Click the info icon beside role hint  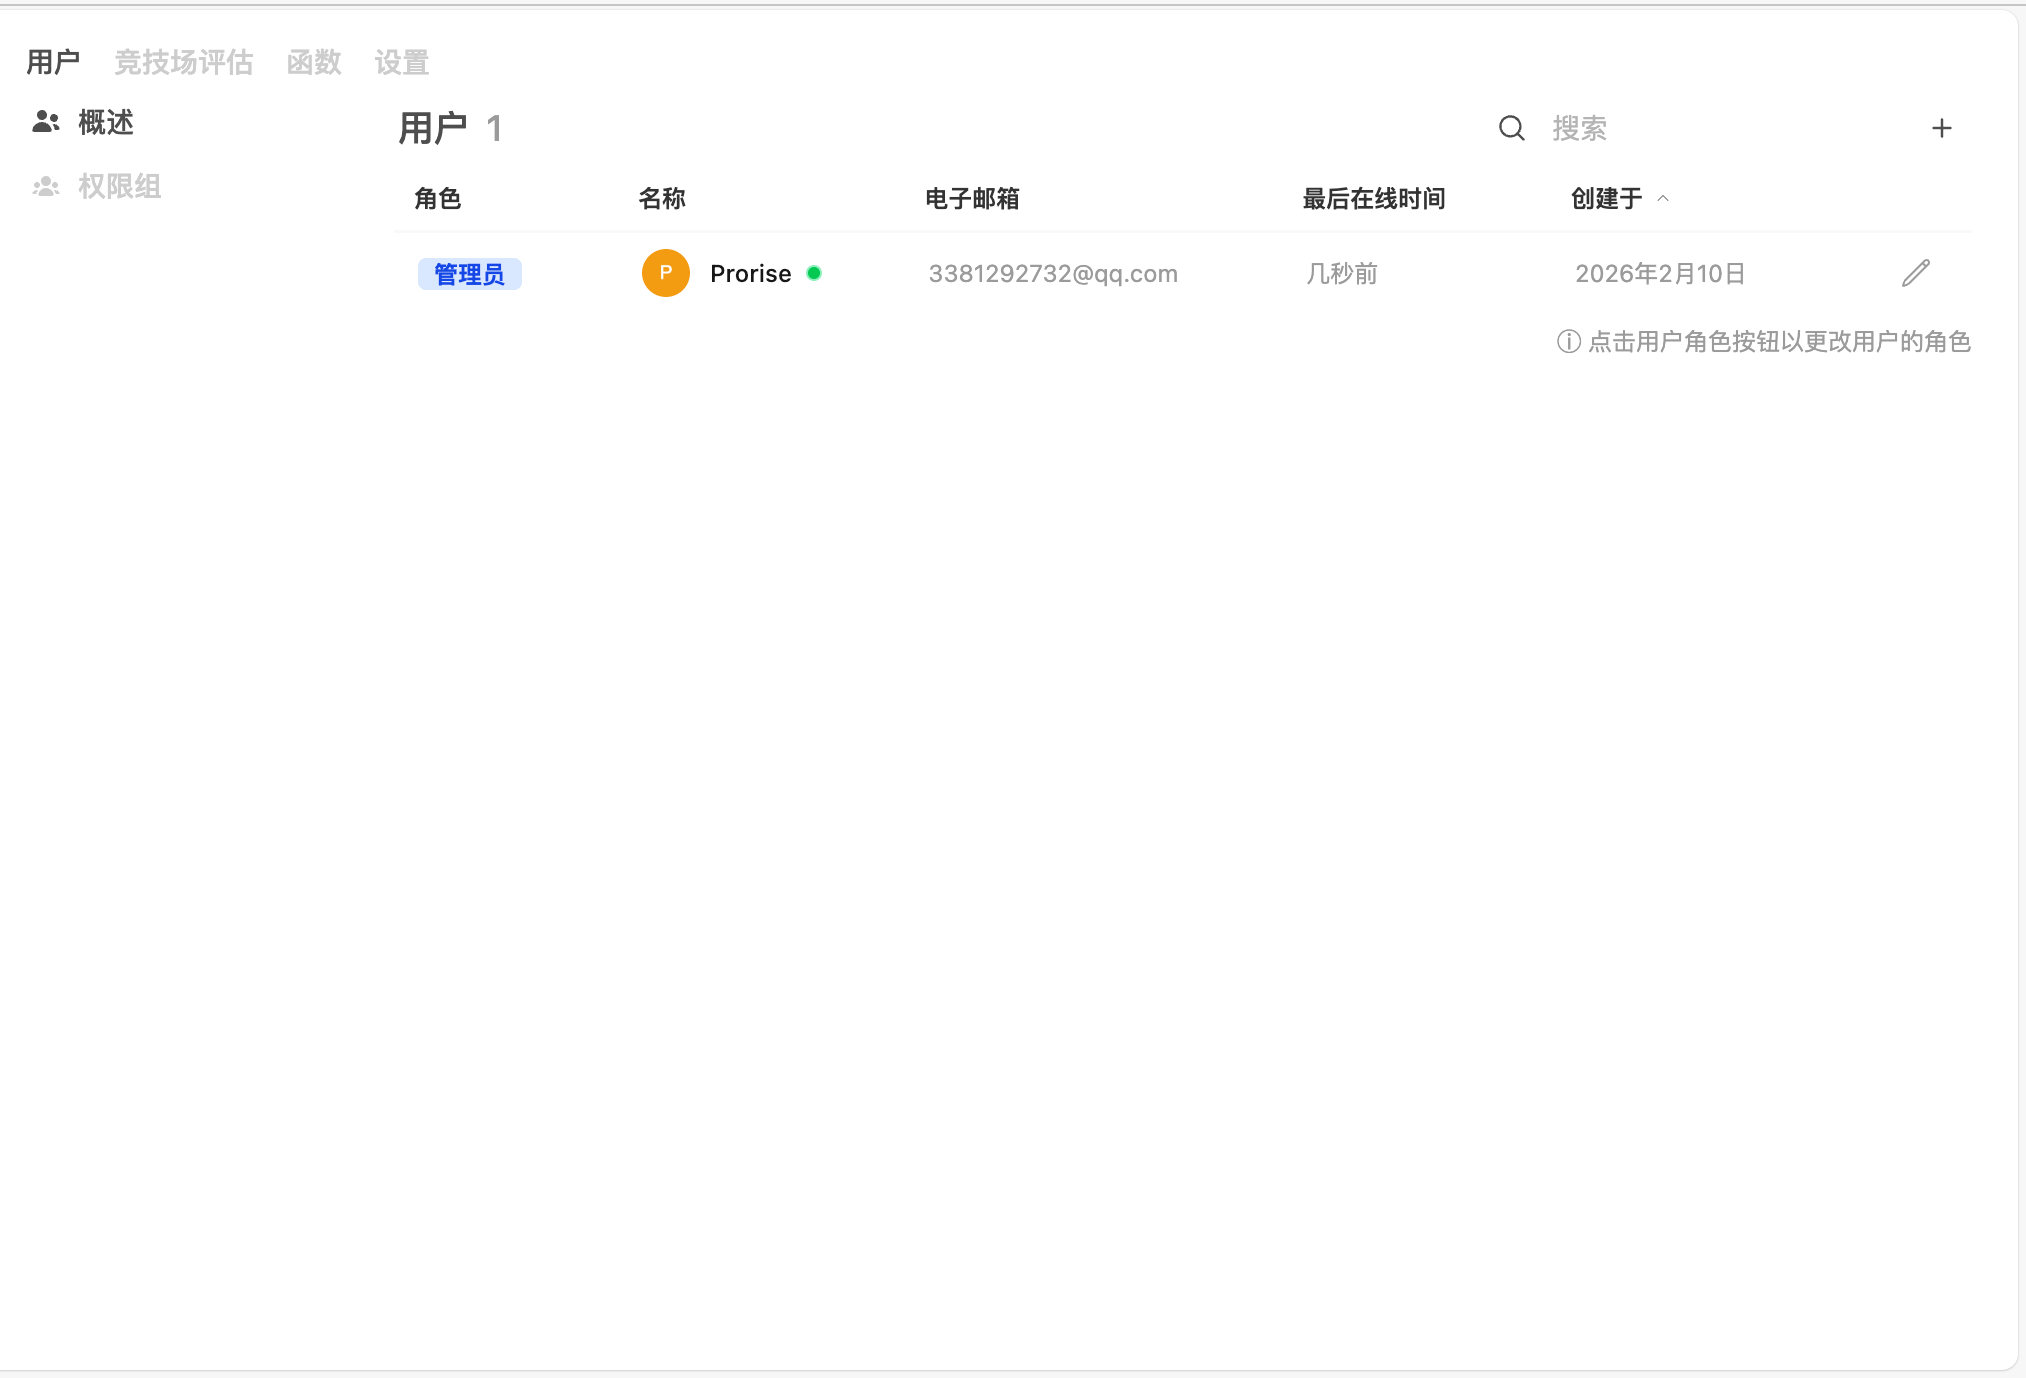tap(1568, 342)
